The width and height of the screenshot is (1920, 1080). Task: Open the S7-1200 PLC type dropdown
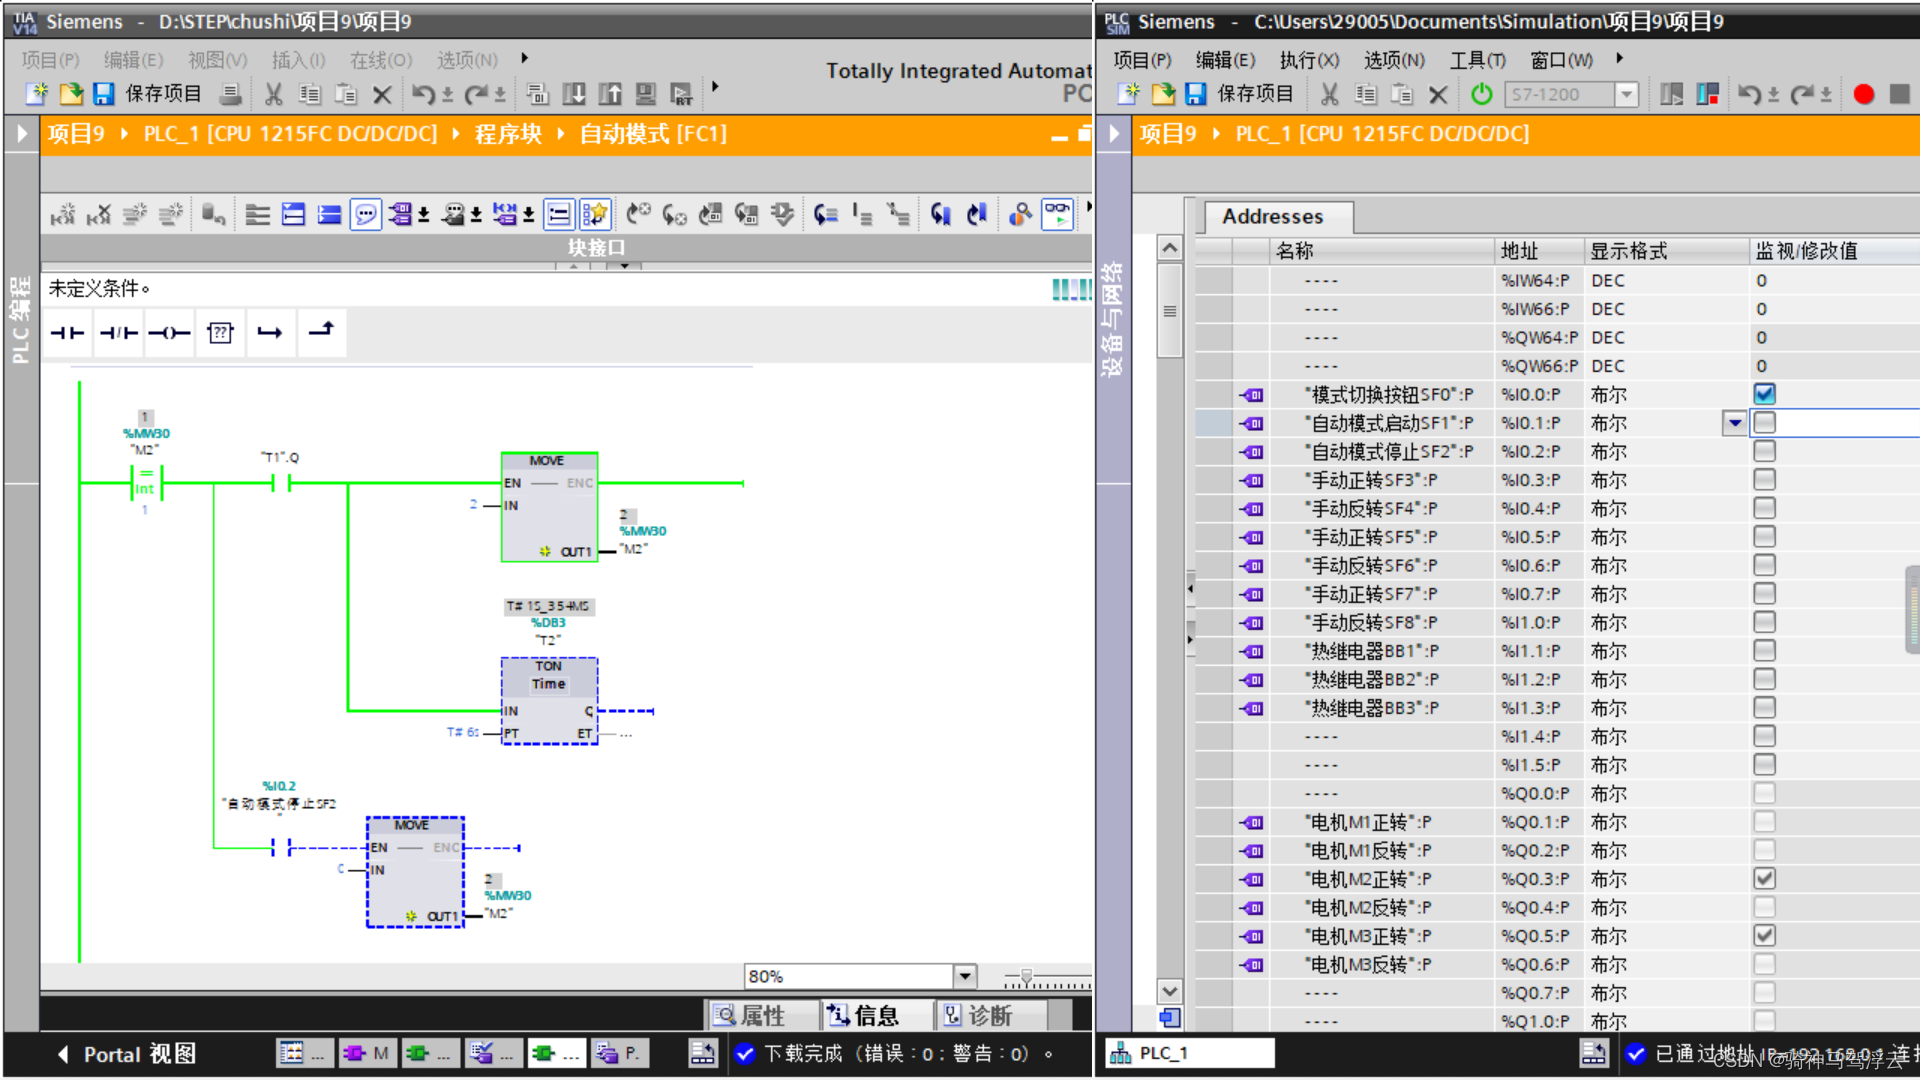tap(1627, 94)
